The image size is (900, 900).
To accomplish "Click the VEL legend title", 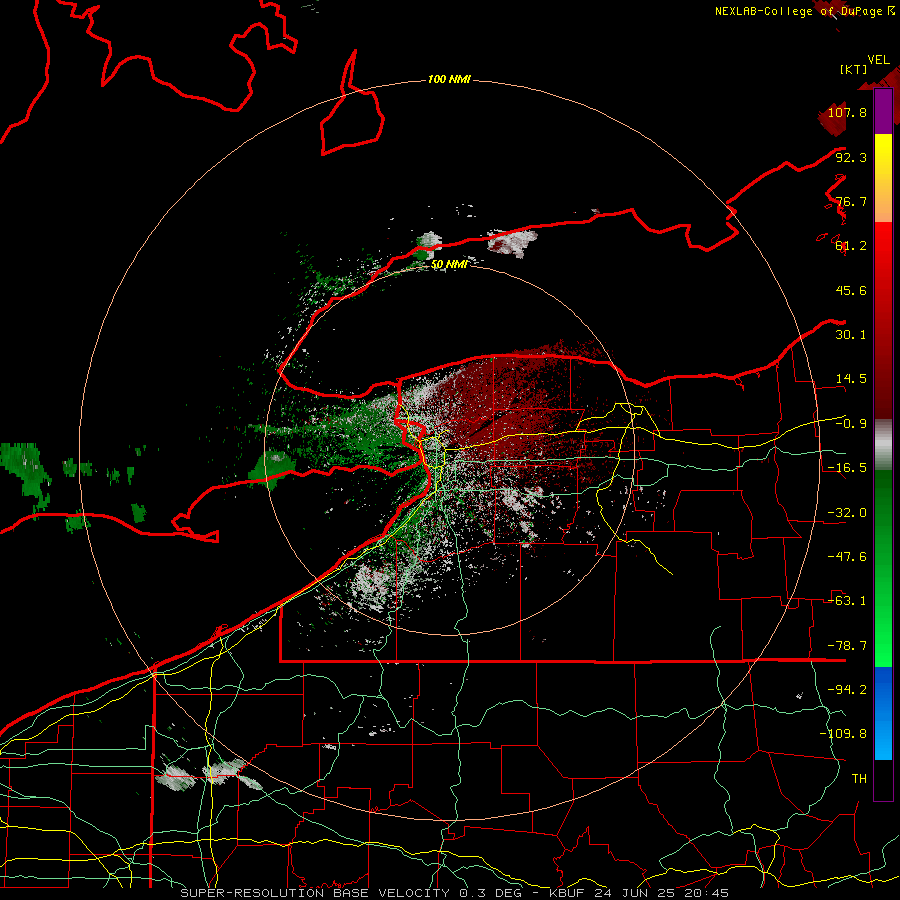I will (878, 60).
